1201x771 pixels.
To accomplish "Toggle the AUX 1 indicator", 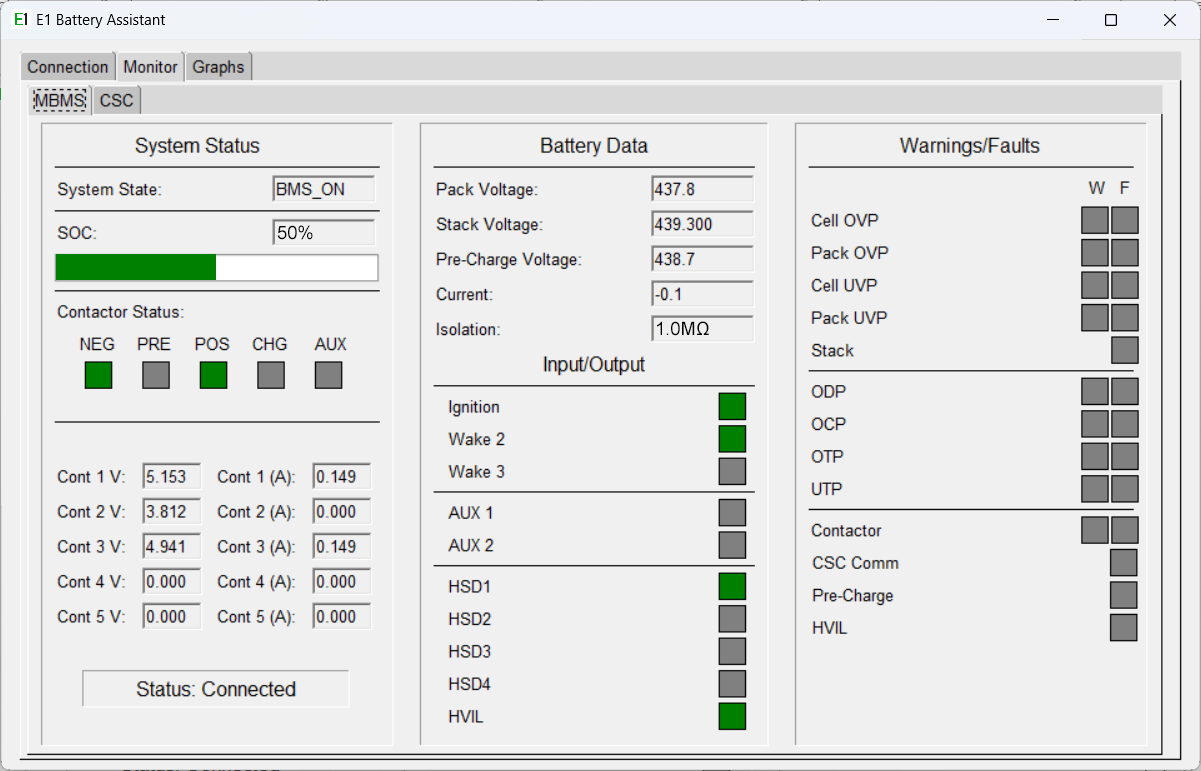I will click(x=732, y=512).
